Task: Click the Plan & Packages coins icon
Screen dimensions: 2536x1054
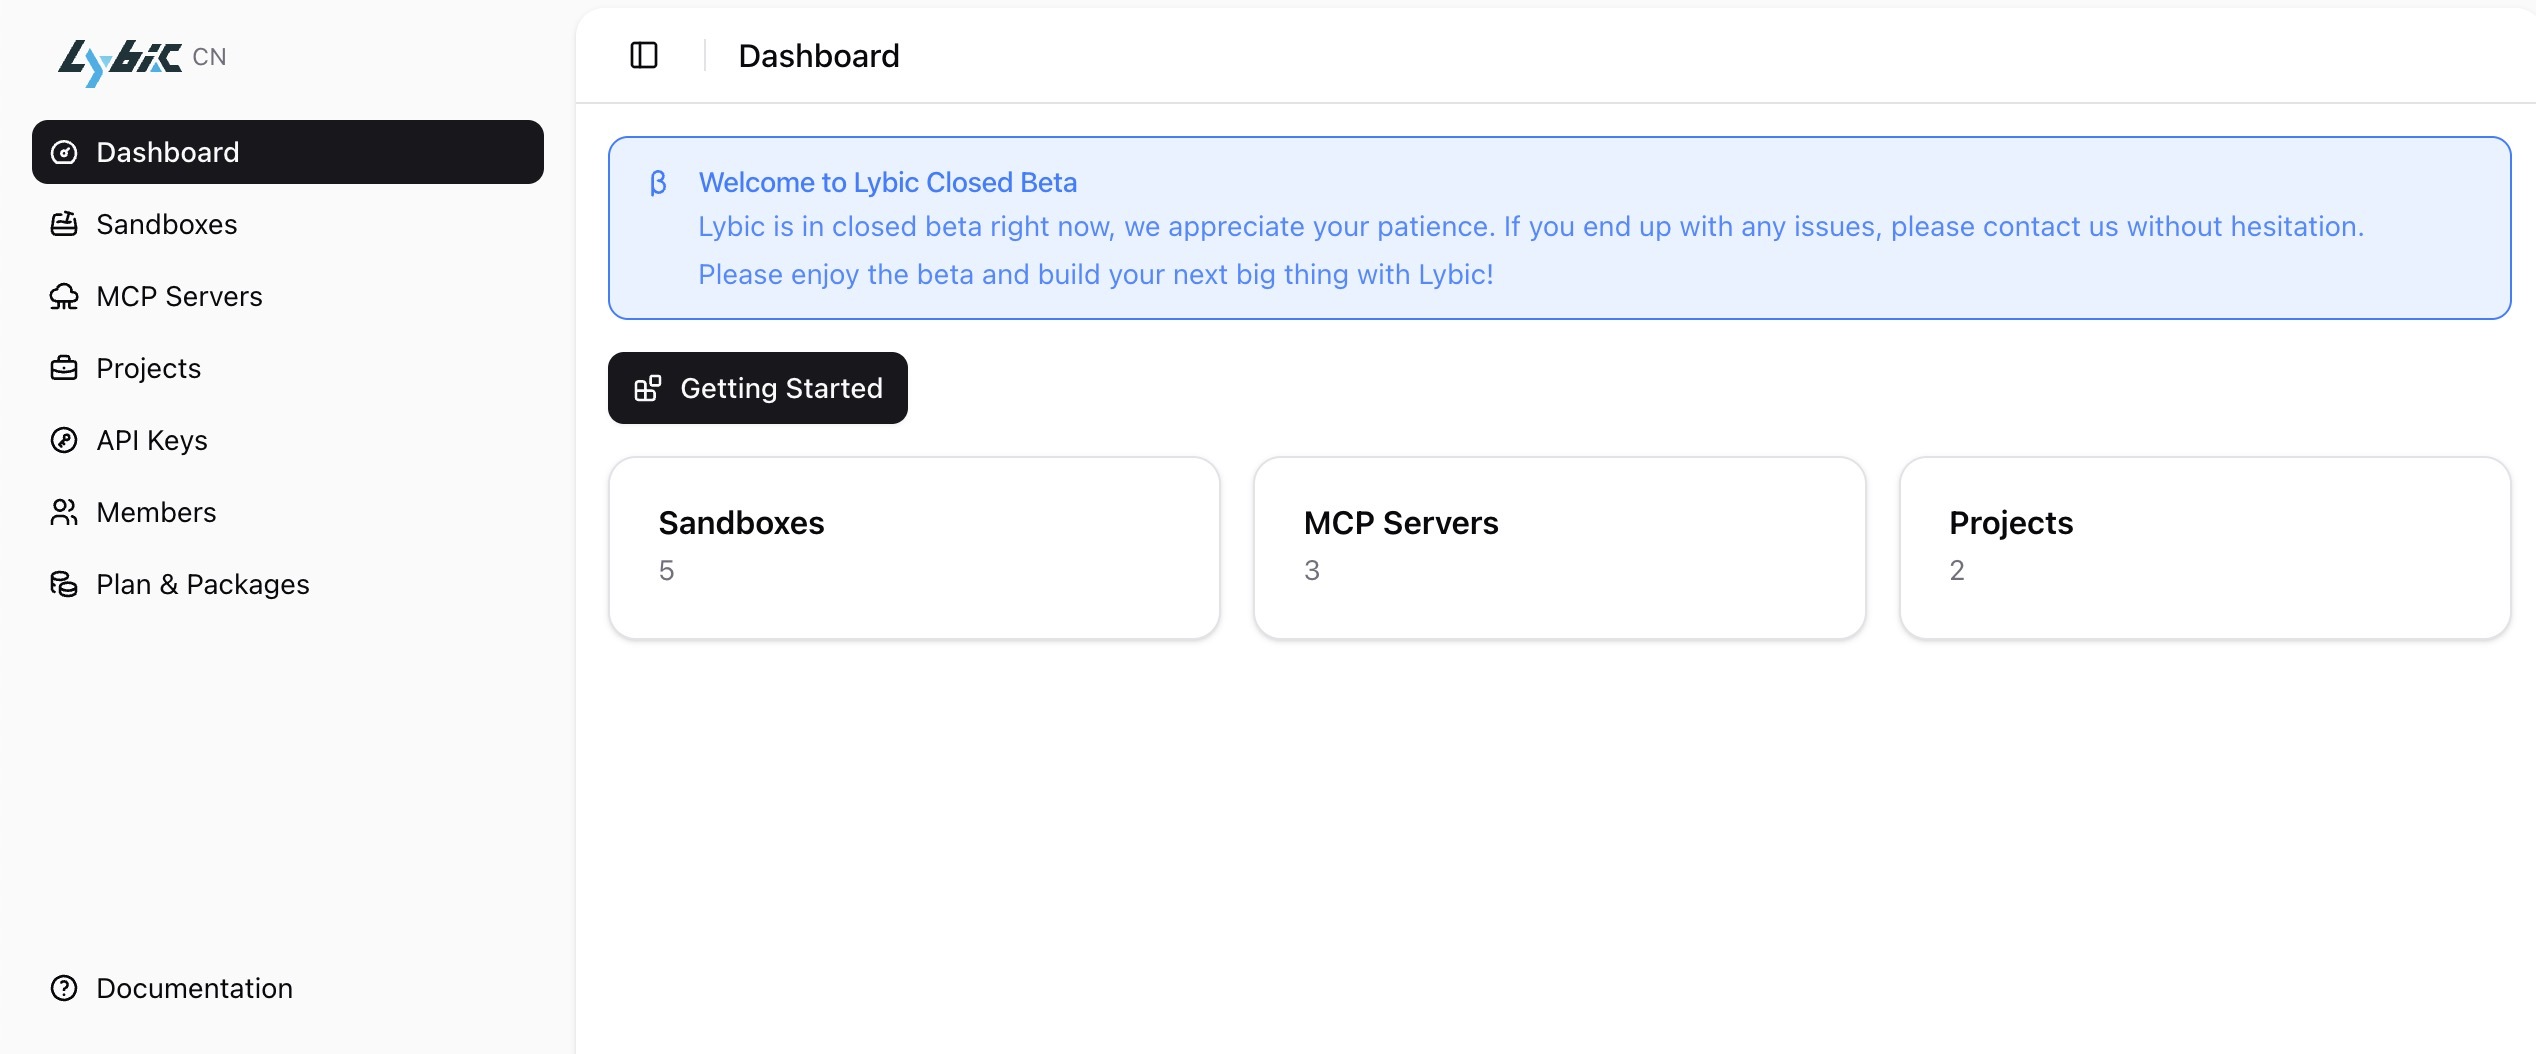Action: [64, 584]
